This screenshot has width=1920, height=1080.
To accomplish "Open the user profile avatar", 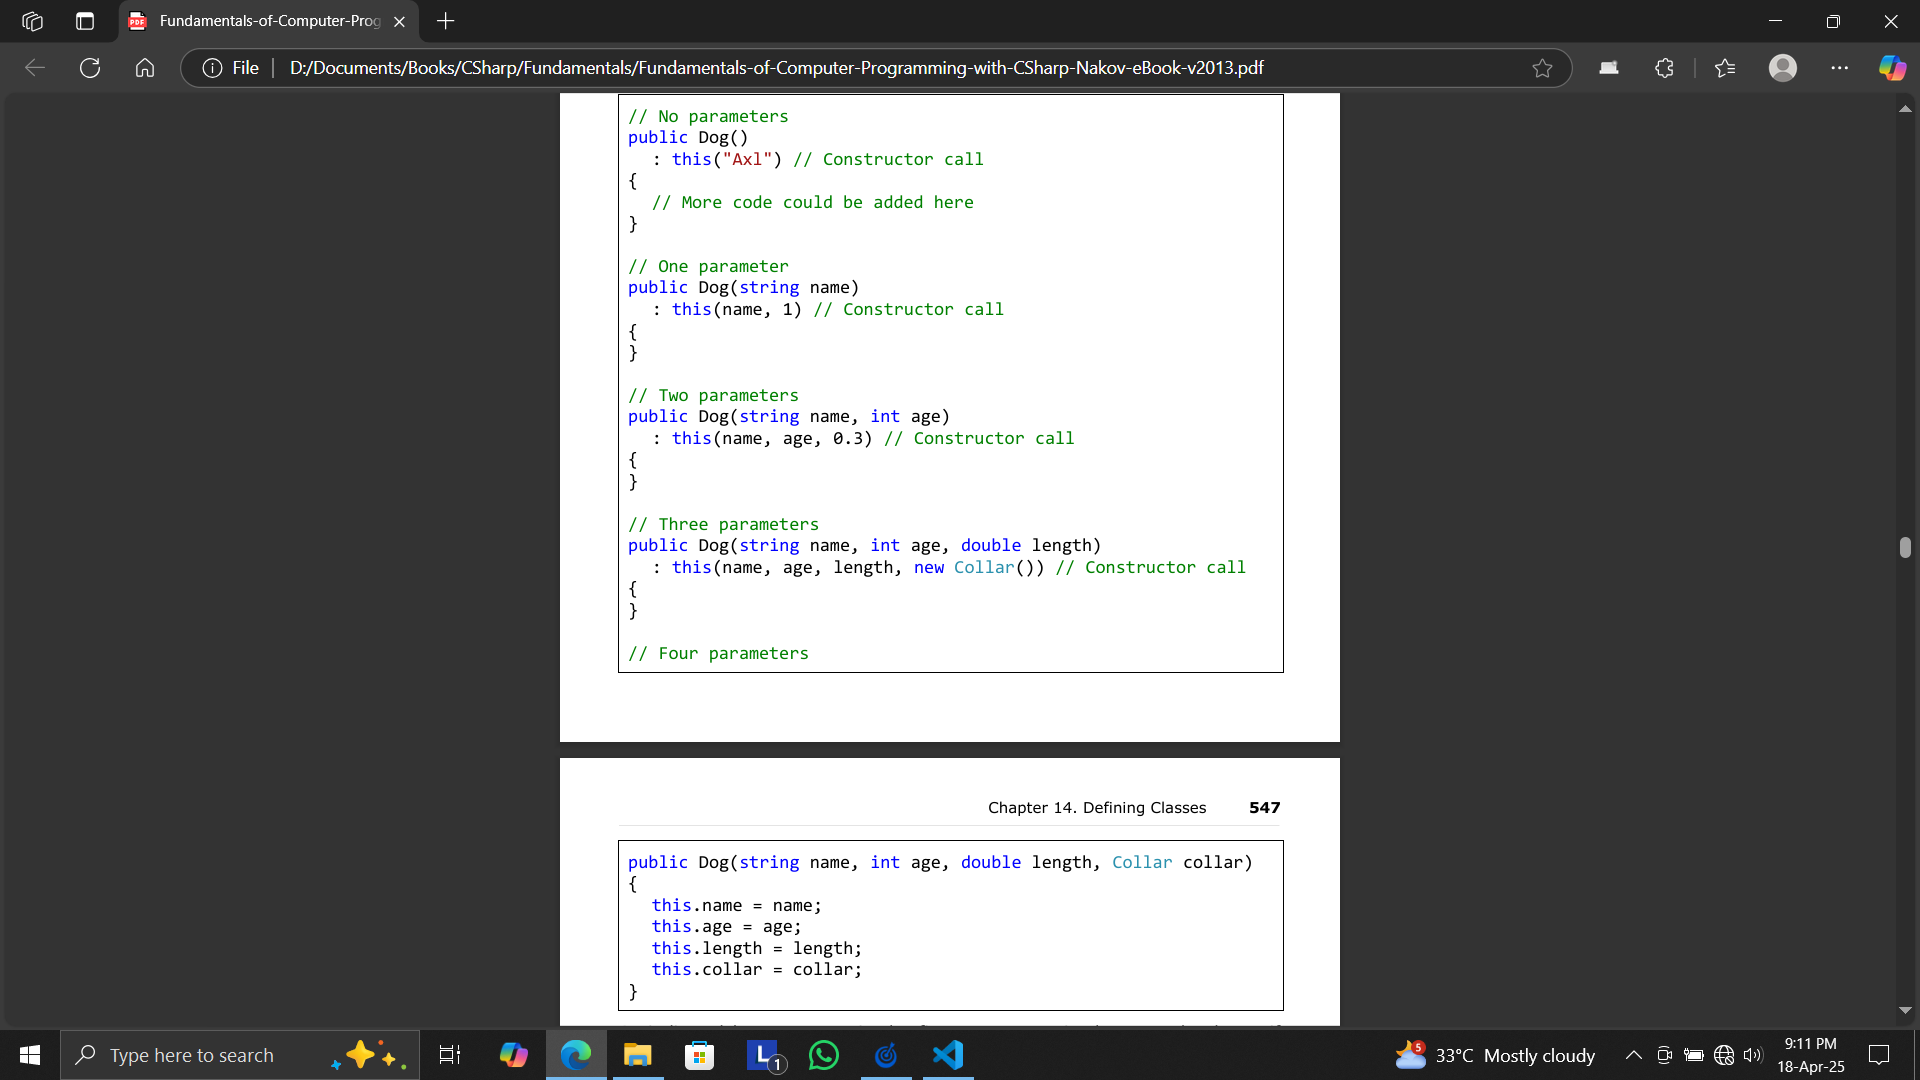I will (1783, 68).
